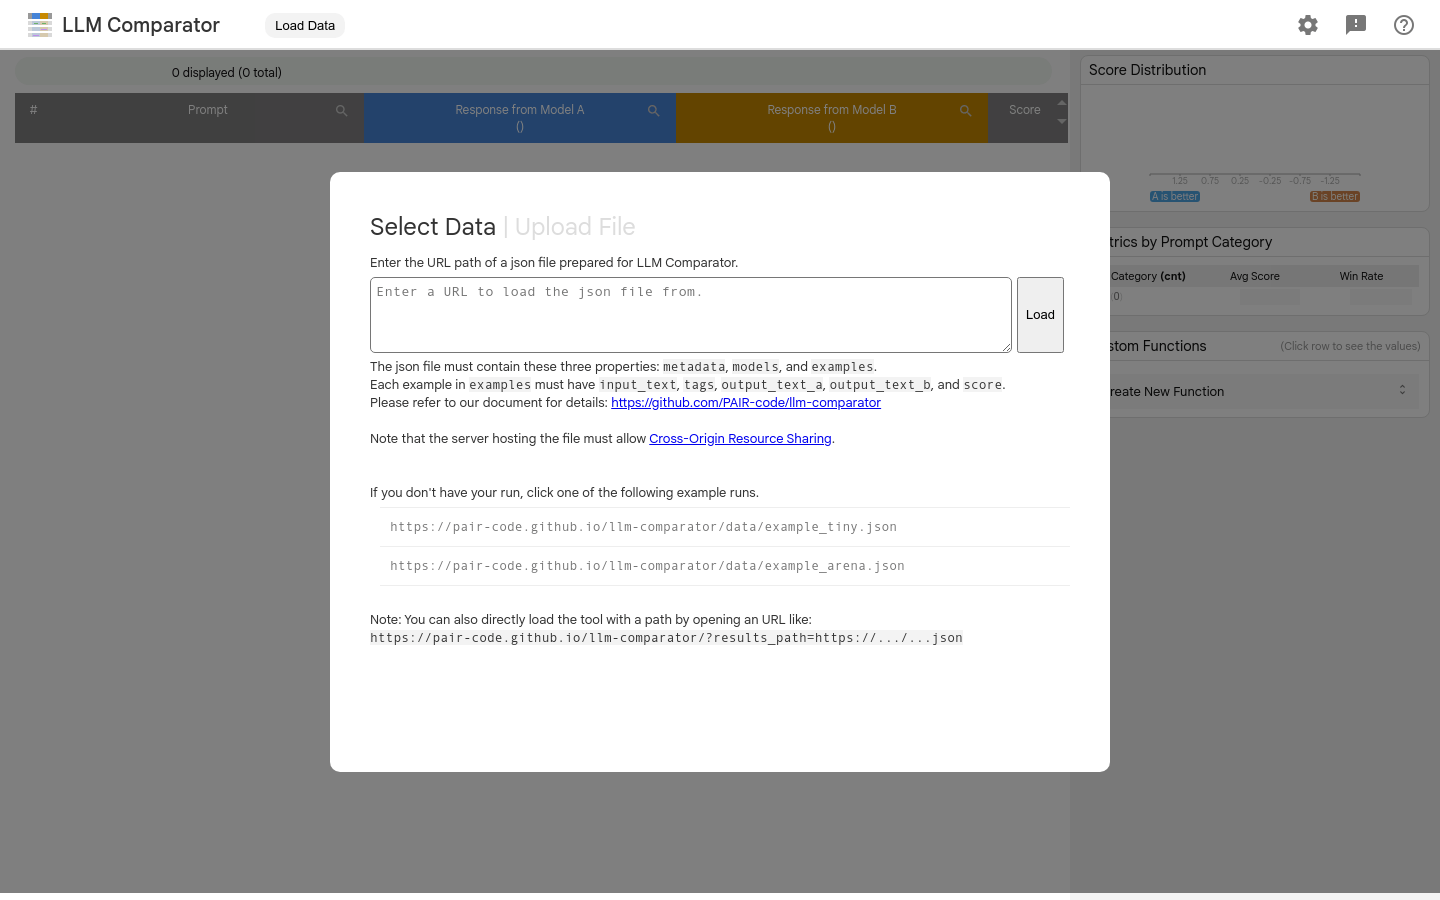The width and height of the screenshot is (1440, 900).
Task: Sort Score column descending arrow
Action: 1062,121
